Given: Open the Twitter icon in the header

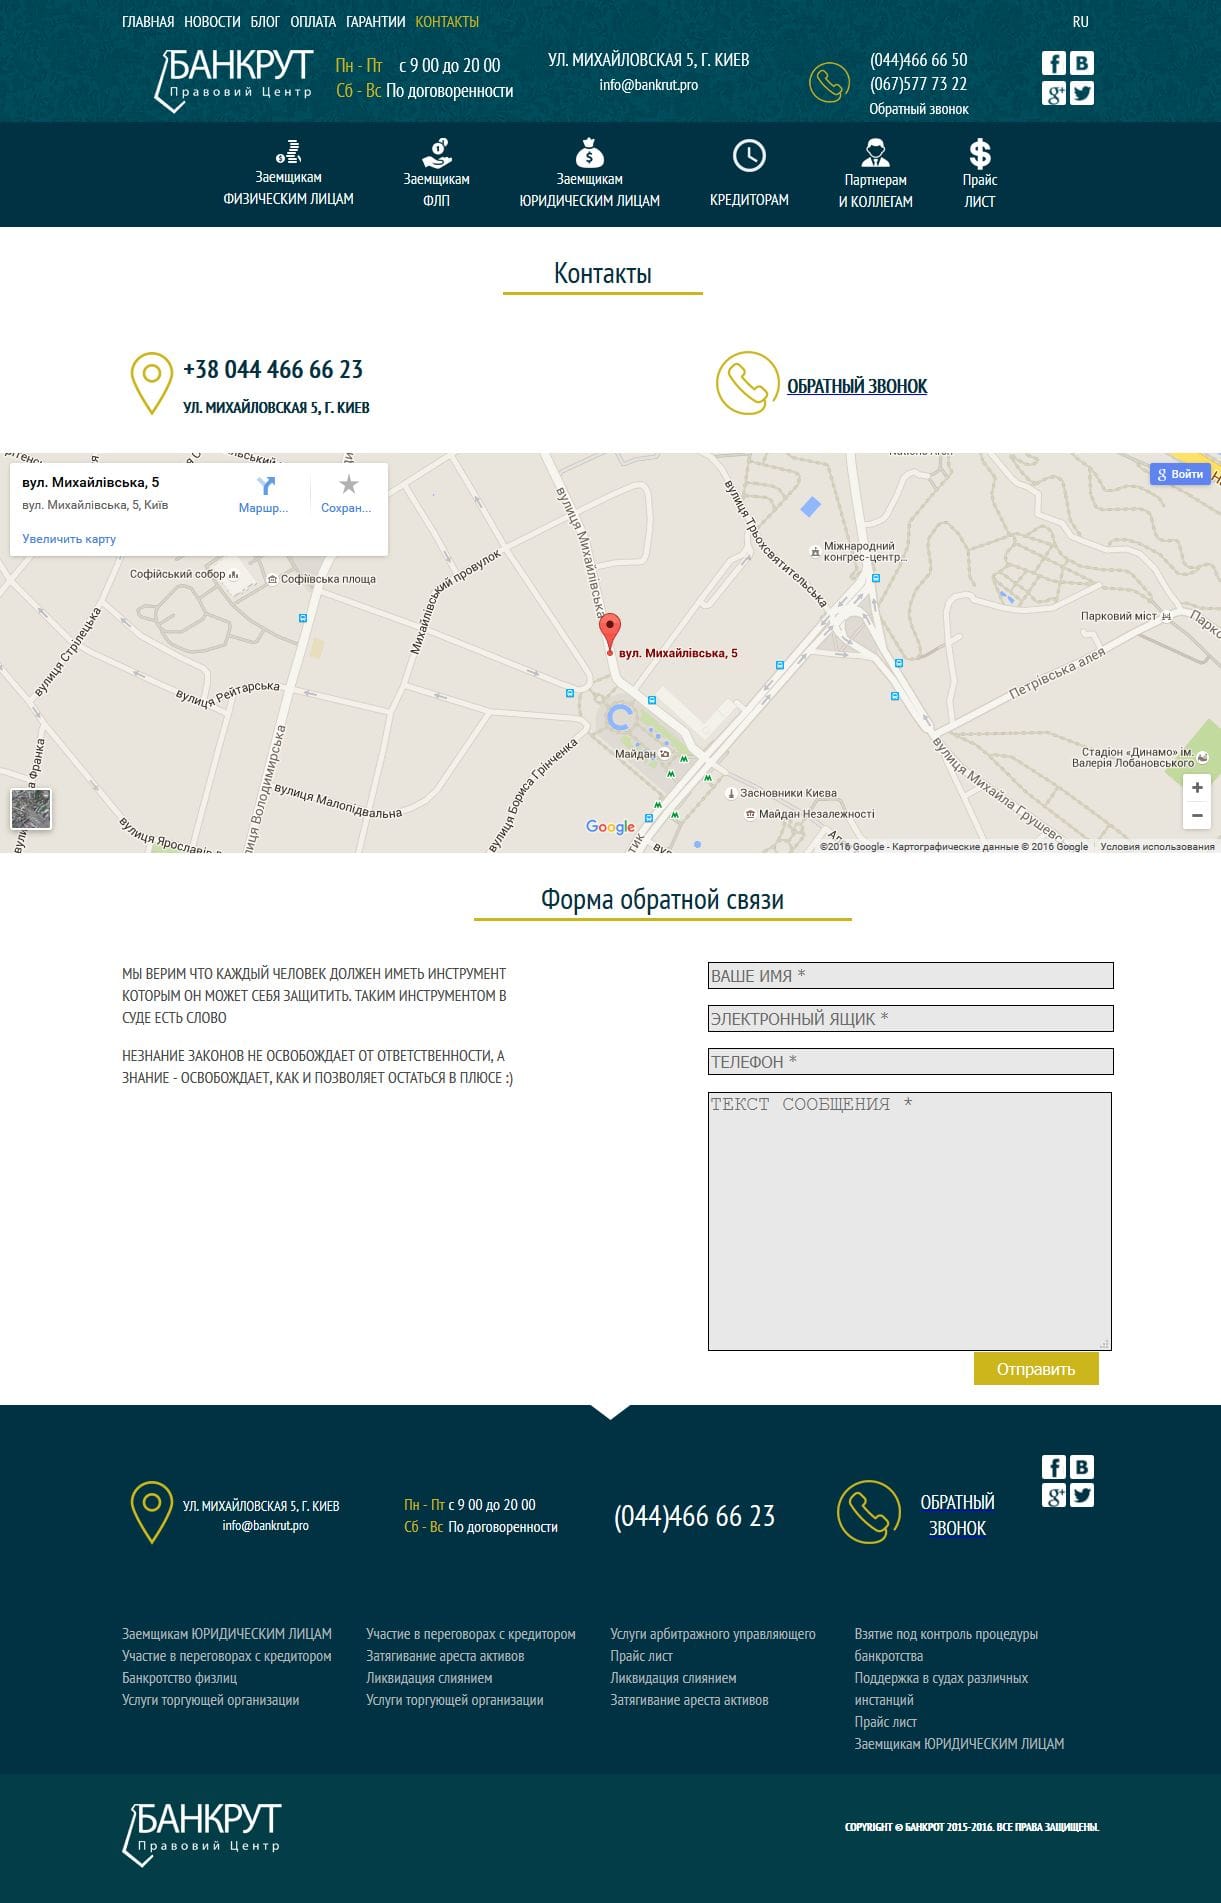Looking at the screenshot, I should point(1081,93).
